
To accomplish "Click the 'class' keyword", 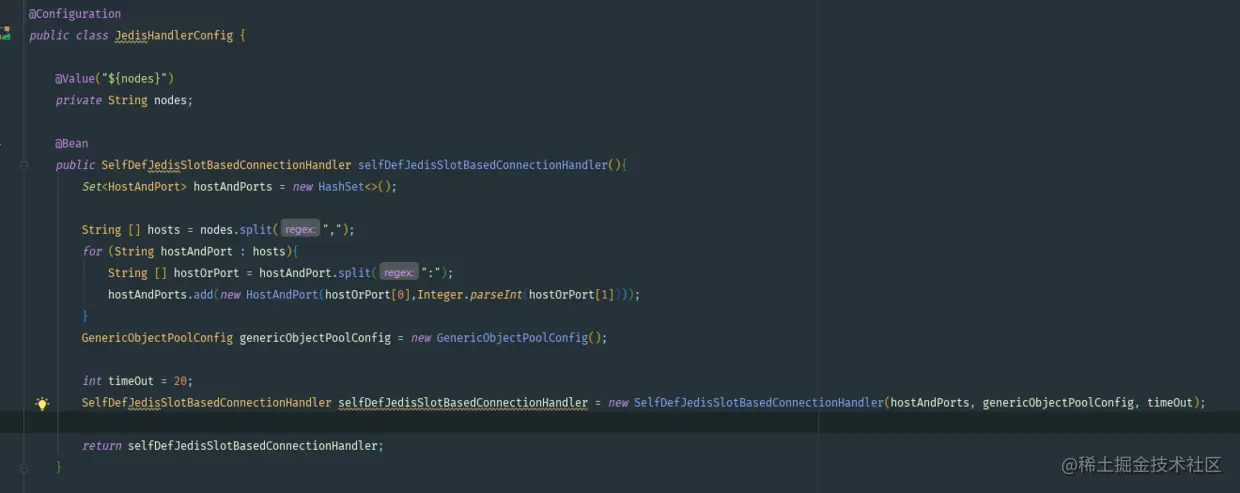I will (92, 36).
